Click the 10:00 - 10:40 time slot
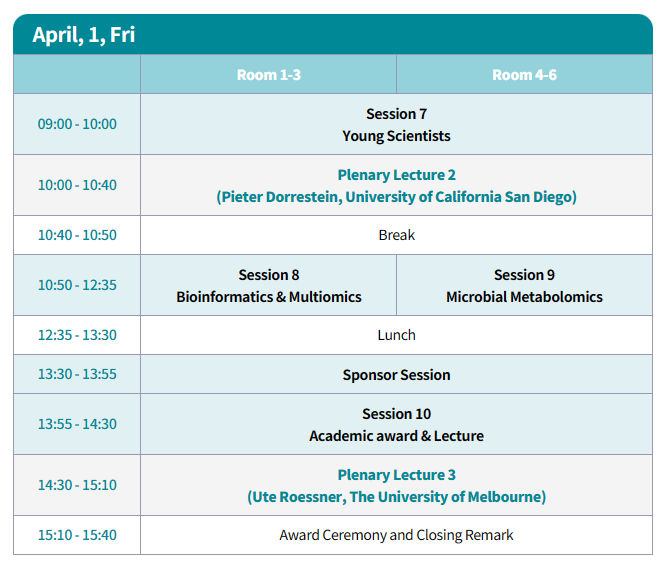Screen dimensions: 670x584 (x=77, y=185)
